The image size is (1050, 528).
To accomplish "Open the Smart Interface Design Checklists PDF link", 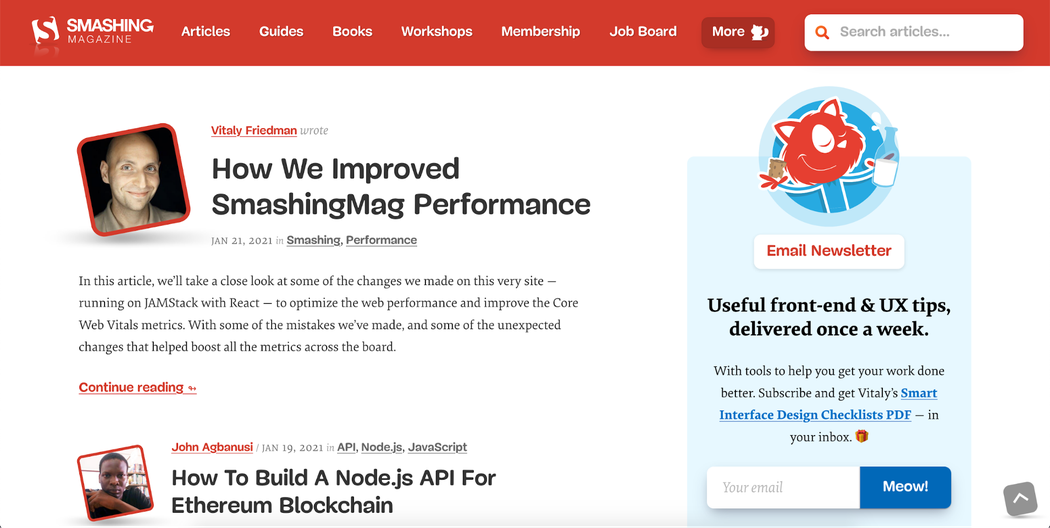I will pos(828,404).
